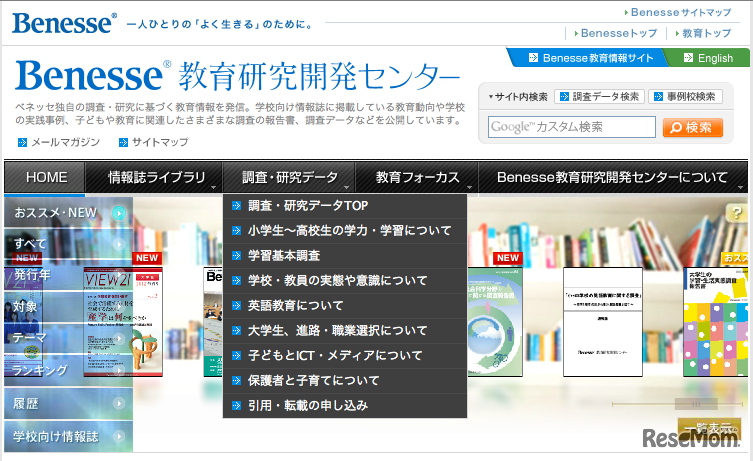
Task: Open the メールマガジン link
Action: (x=65, y=142)
